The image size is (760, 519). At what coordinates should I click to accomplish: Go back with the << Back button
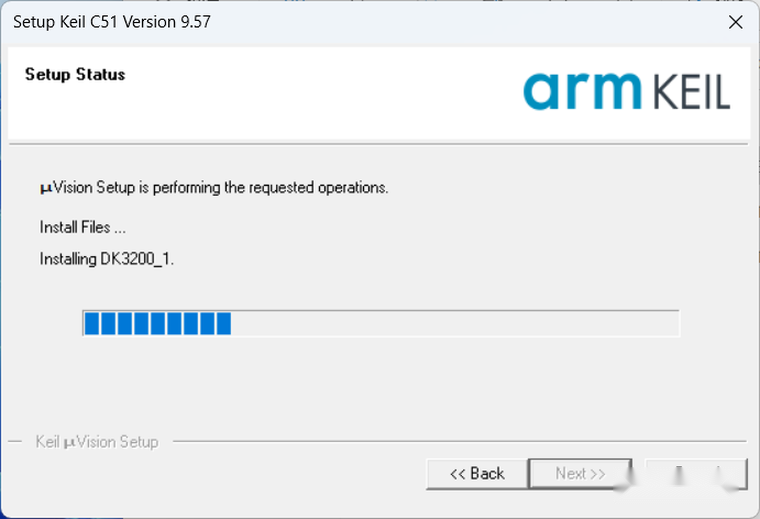(x=477, y=473)
